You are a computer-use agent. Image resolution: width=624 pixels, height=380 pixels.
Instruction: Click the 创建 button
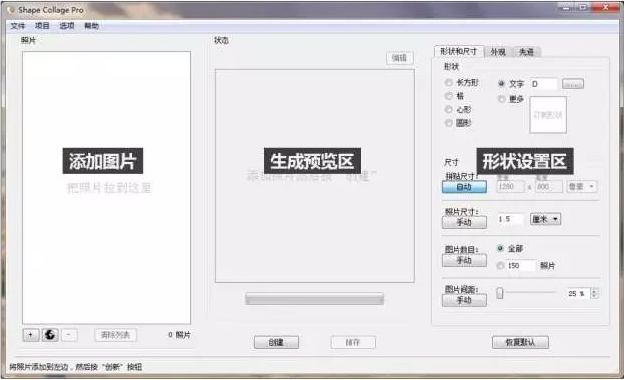276,342
